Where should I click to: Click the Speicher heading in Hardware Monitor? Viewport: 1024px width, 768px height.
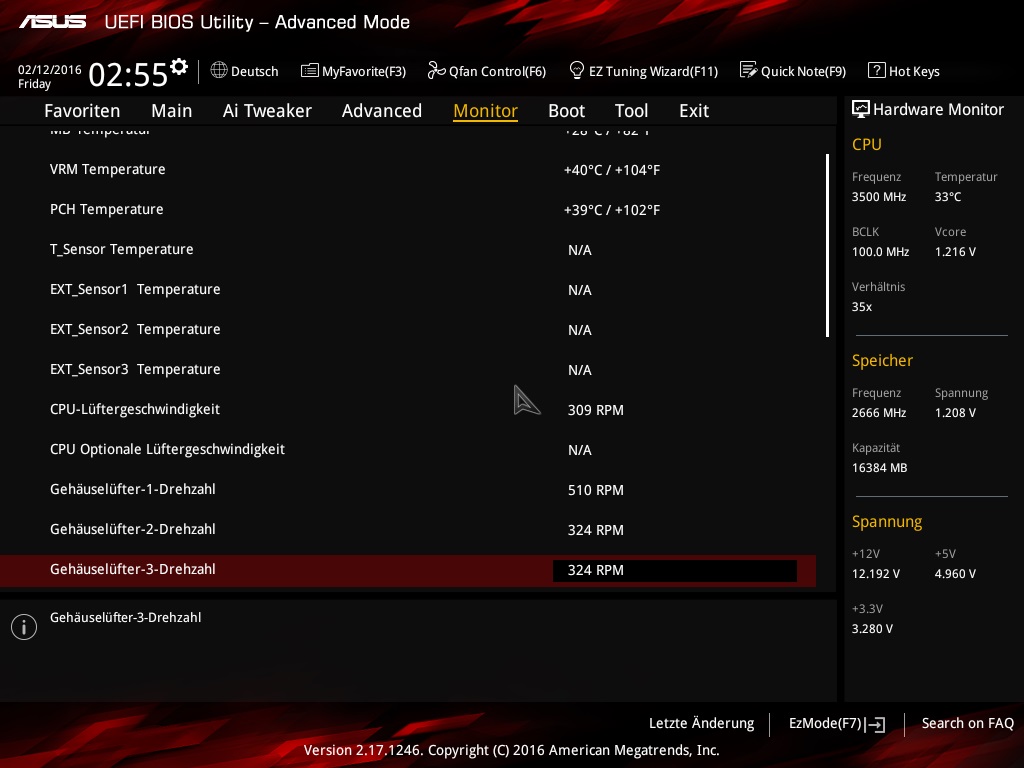pos(882,360)
